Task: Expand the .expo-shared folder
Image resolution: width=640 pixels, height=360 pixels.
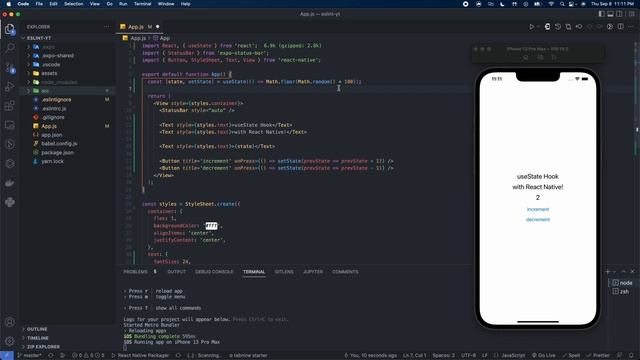Action: (57, 56)
